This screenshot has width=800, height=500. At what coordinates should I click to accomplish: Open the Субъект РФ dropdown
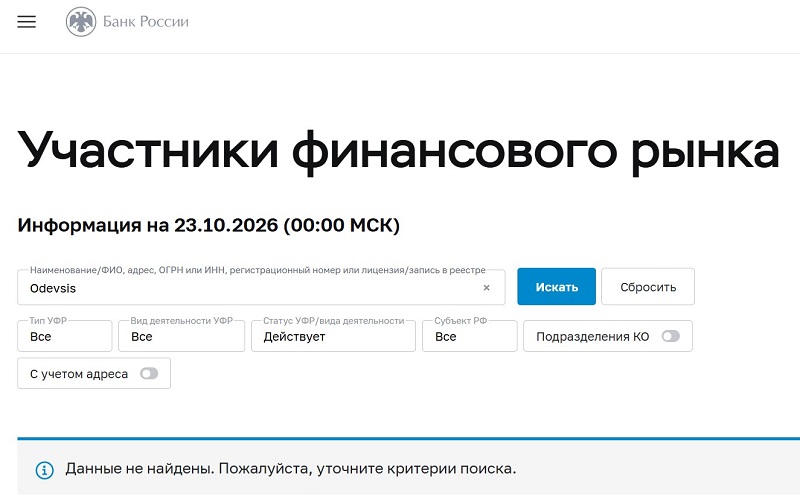click(469, 336)
